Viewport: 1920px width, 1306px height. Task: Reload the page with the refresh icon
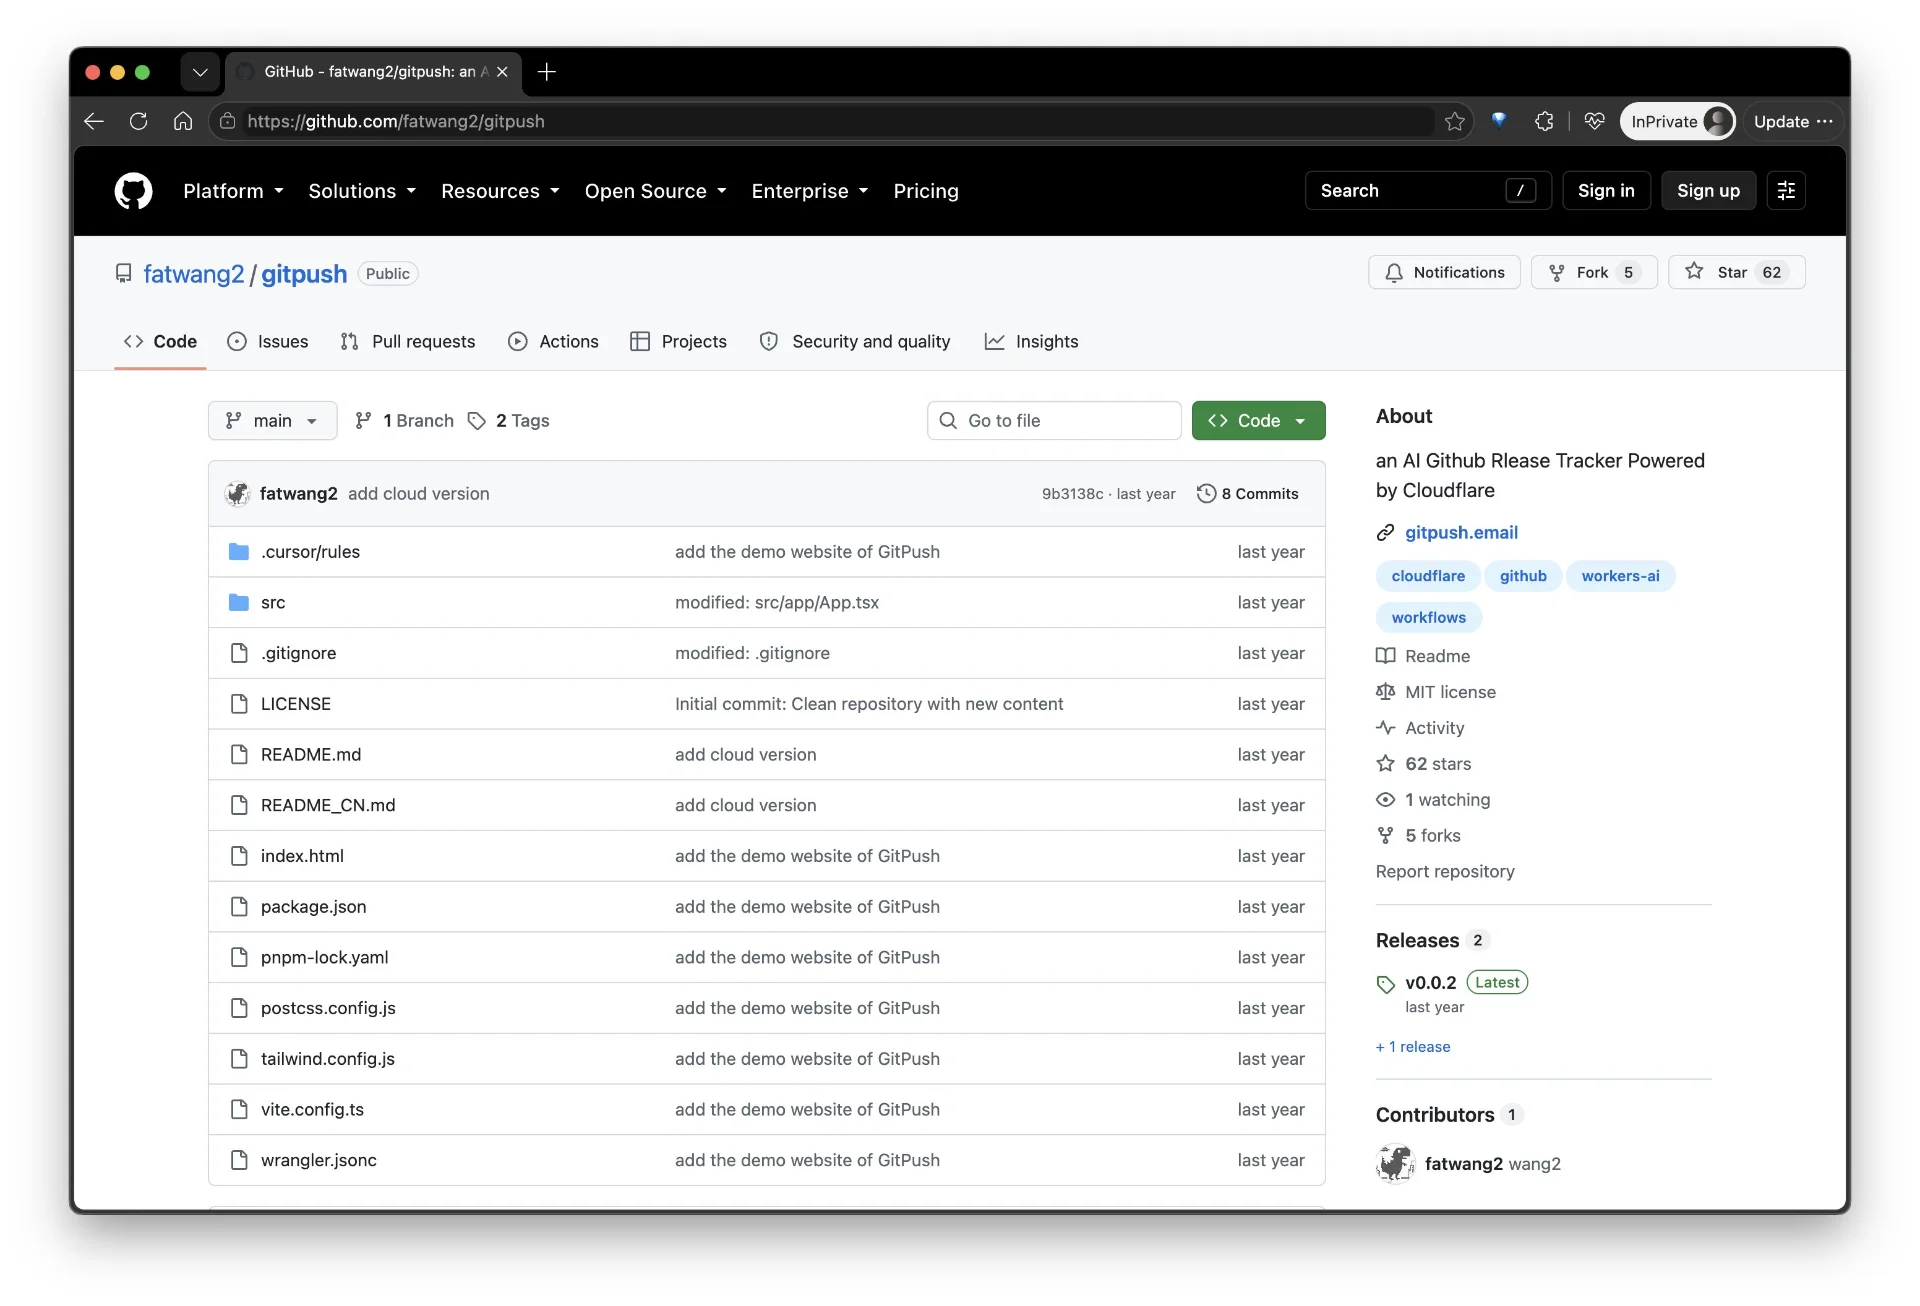pos(138,121)
